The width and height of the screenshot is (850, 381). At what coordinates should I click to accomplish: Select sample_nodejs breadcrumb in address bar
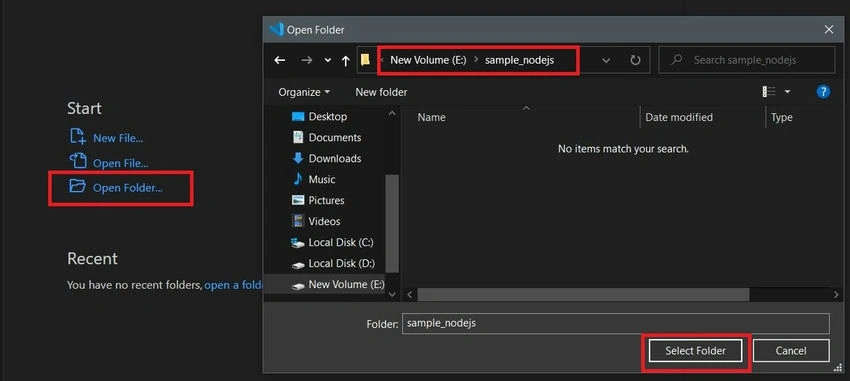[x=519, y=60]
